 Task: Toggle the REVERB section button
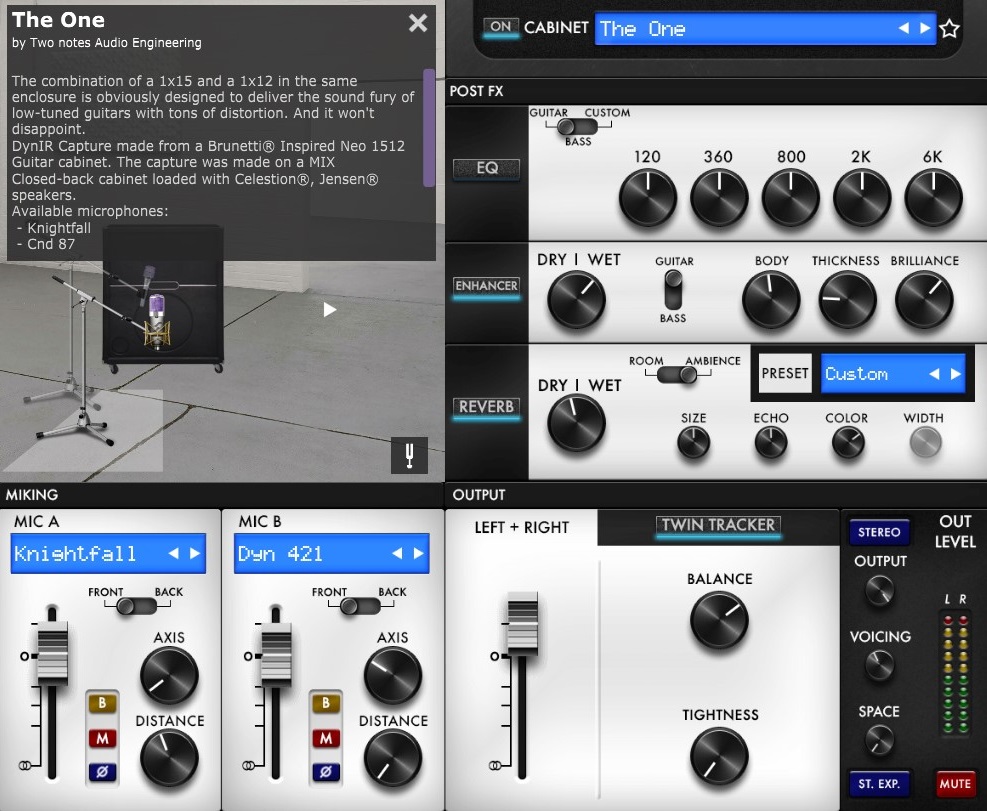[x=487, y=407]
